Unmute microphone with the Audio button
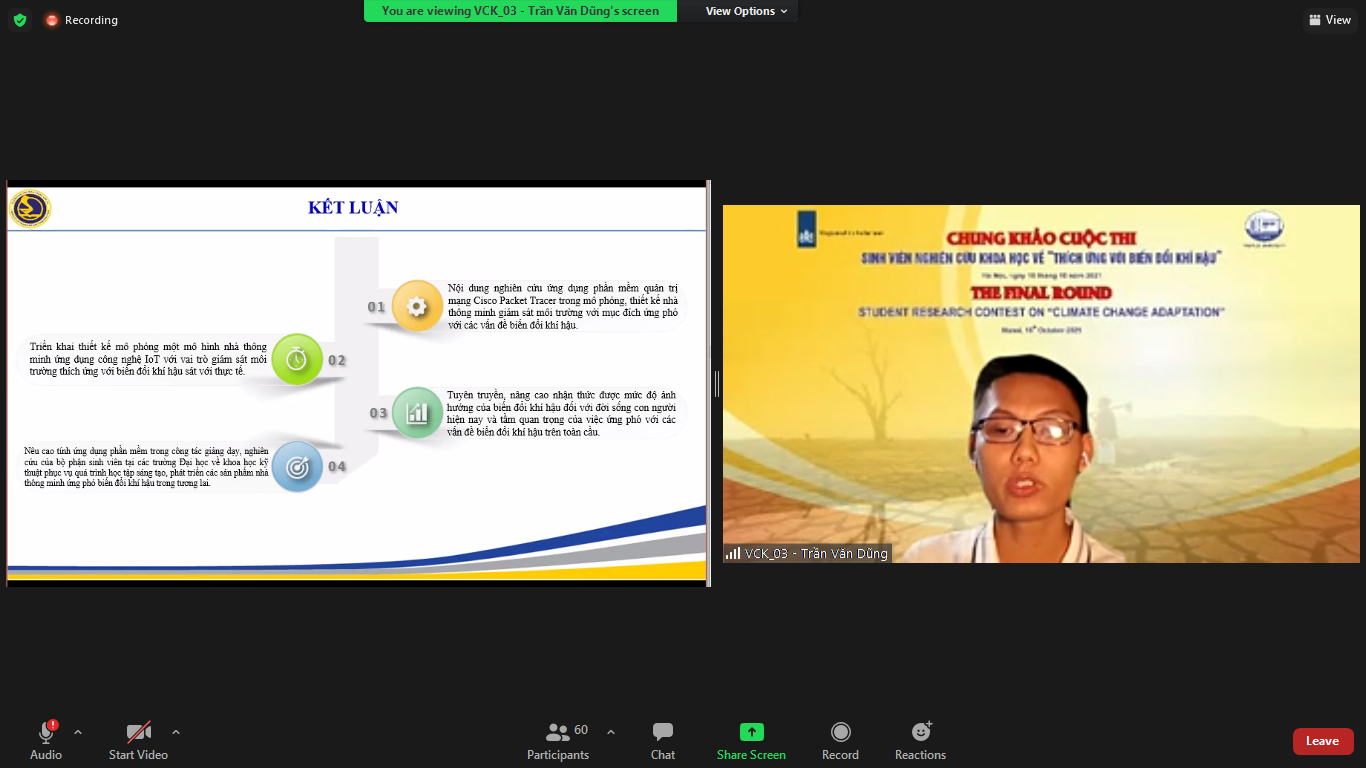Screen dimensions: 1366x768 tap(46, 741)
